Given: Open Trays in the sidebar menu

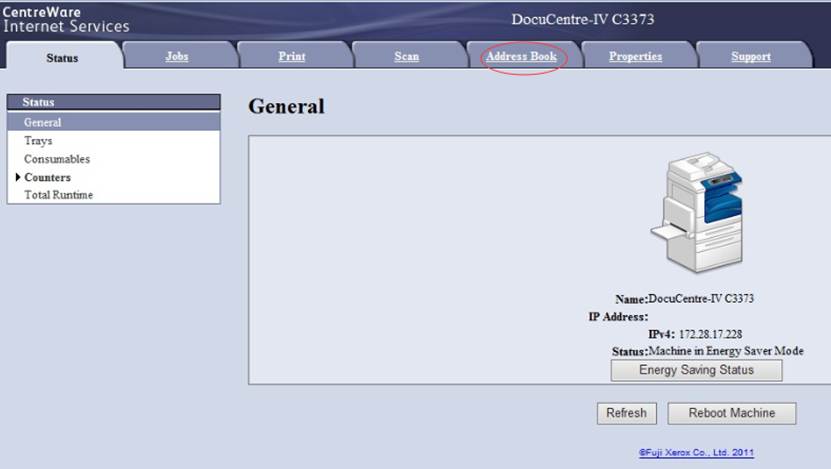Looking at the screenshot, I should point(38,141).
